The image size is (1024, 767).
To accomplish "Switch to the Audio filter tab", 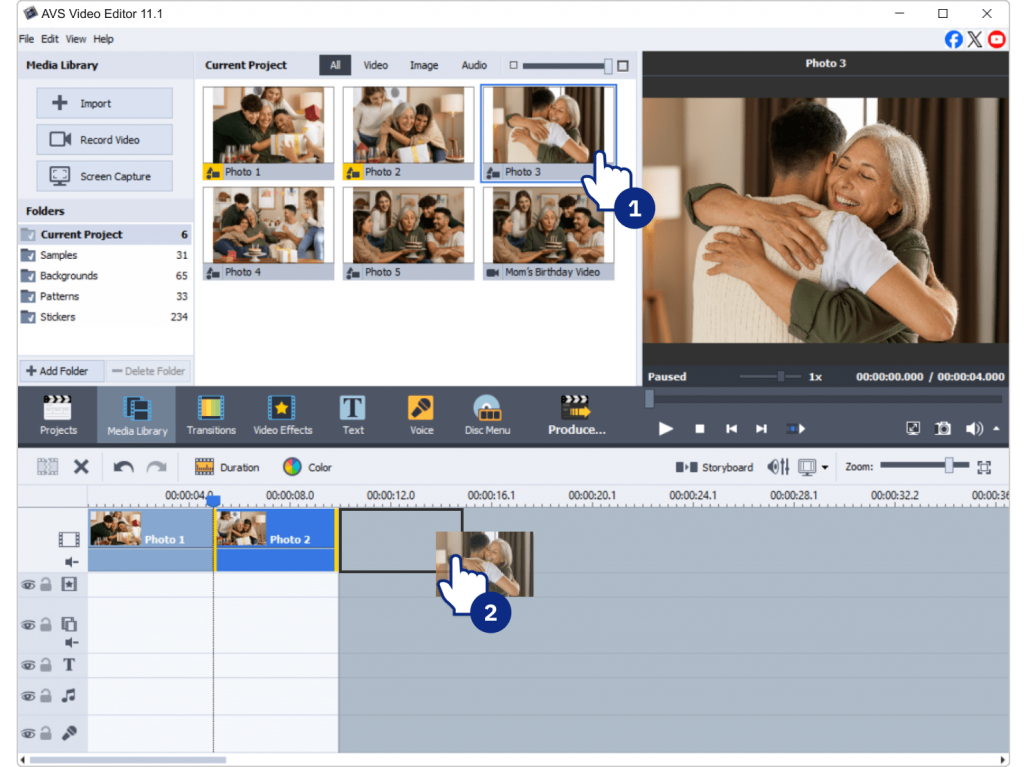I will [x=474, y=65].
